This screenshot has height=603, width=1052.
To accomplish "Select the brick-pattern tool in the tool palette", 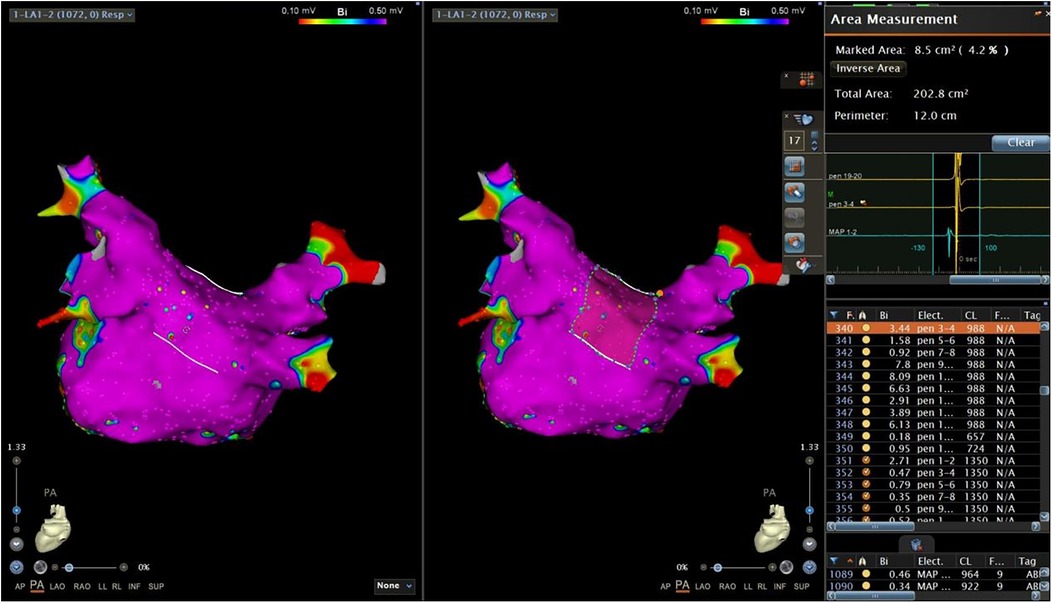I will pyautogui.click(x=795, y=166).
